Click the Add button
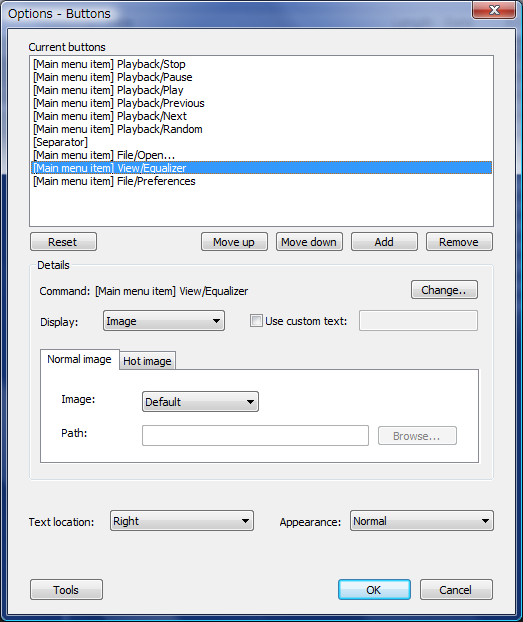Viewport: 523px width, 622px height. 384,242
